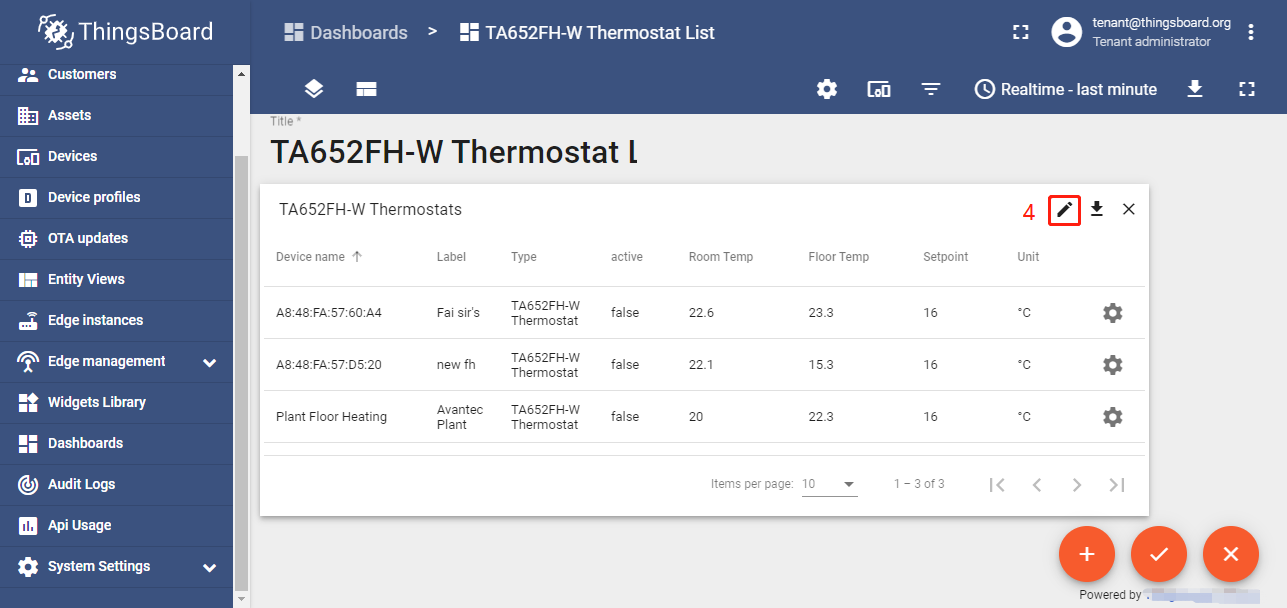Select device name A8:48:FA:57:60:A4

point(329,313)
